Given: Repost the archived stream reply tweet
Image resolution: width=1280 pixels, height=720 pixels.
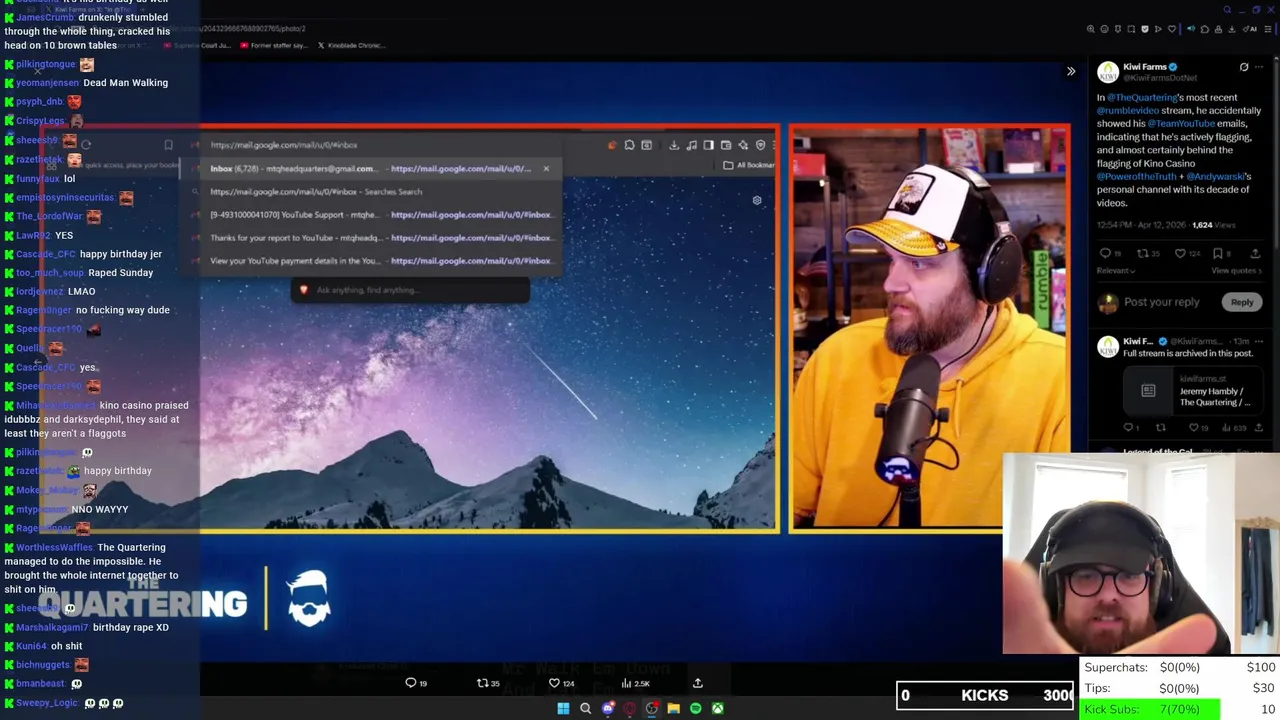Looking at the screenshot, I should coord(1161,428).
